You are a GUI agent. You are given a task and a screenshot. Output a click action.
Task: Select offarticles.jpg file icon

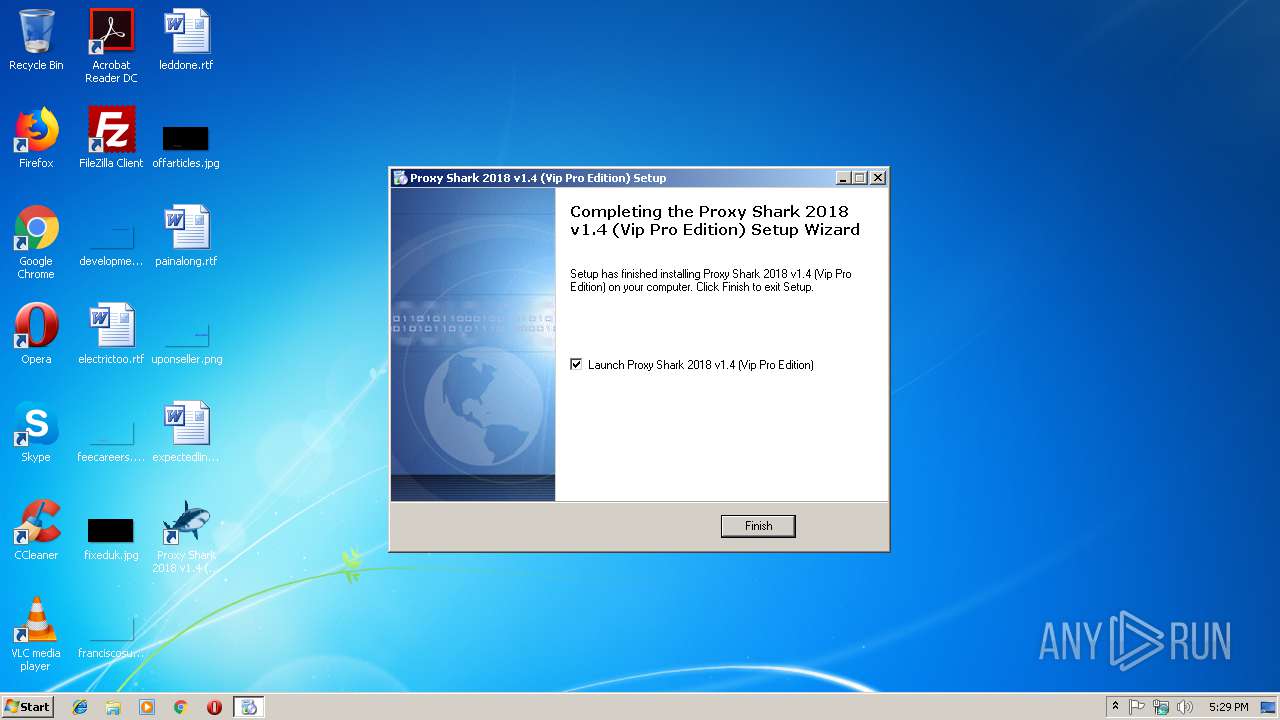(x=186, y=146)
